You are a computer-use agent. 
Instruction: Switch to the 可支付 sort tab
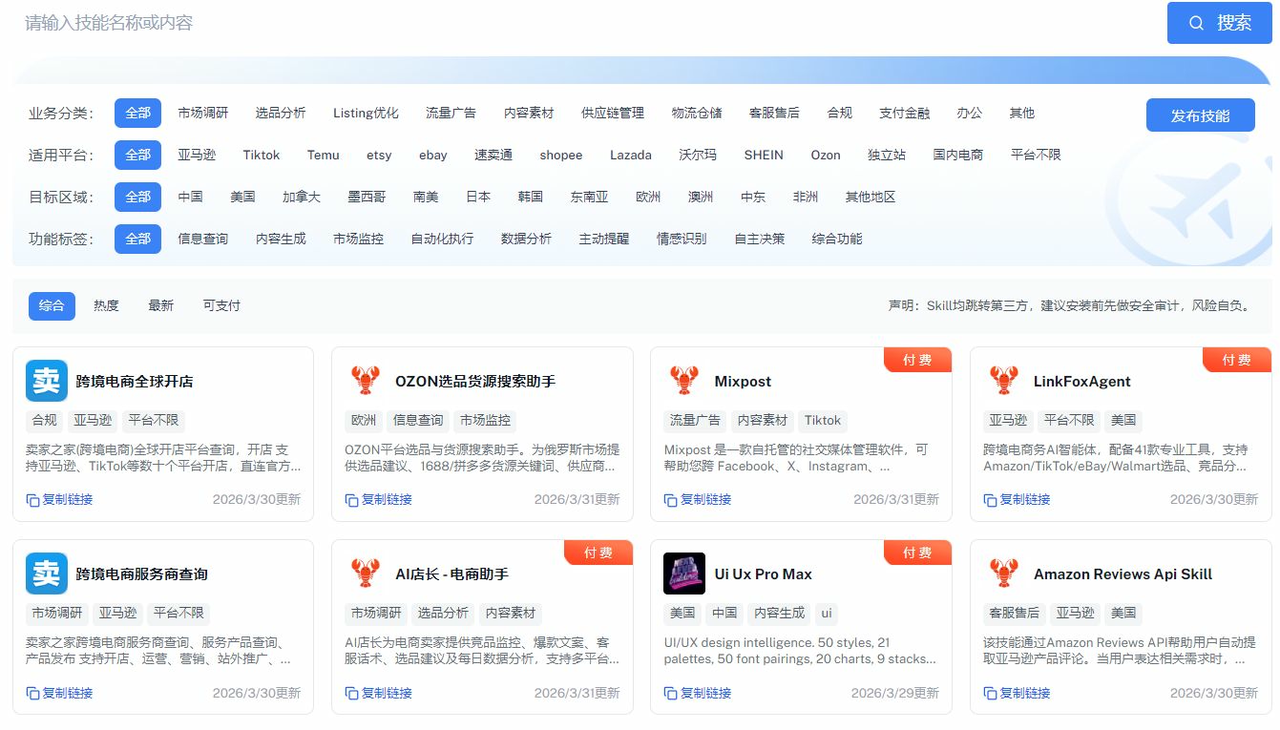pyautogui.click(x=221, y=306)
